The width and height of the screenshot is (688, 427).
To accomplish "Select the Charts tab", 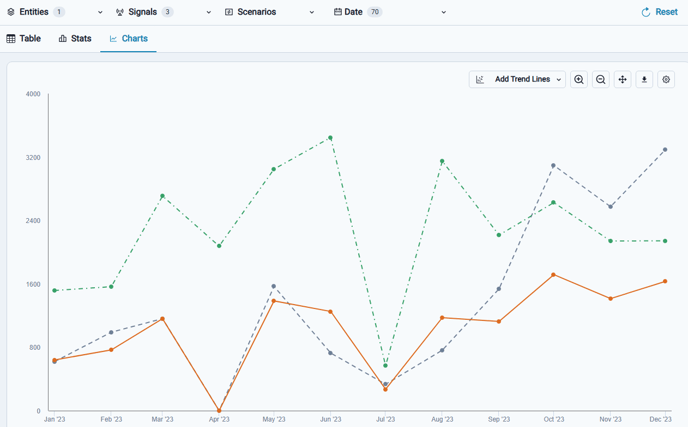I will pos(128,38).
